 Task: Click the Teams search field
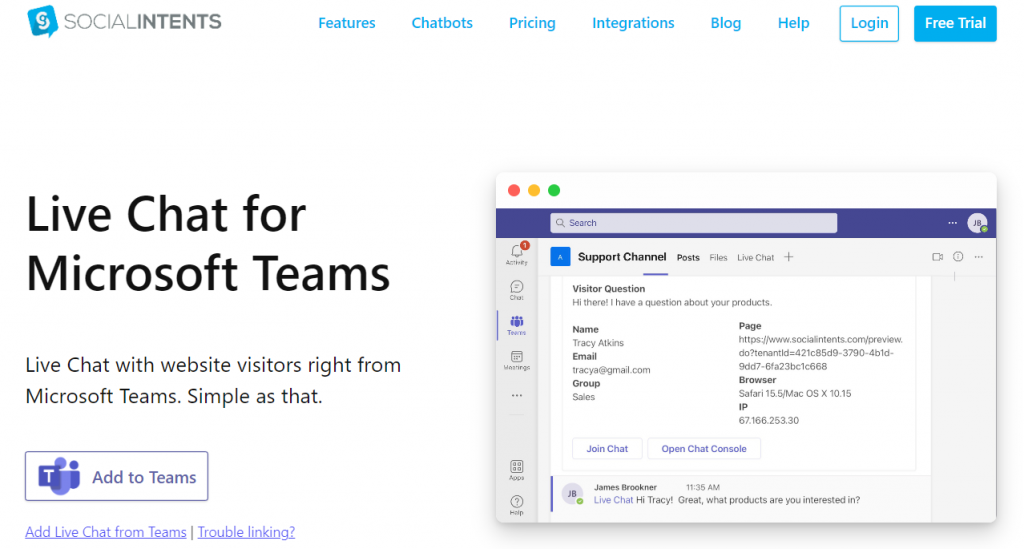click(694, 223)
